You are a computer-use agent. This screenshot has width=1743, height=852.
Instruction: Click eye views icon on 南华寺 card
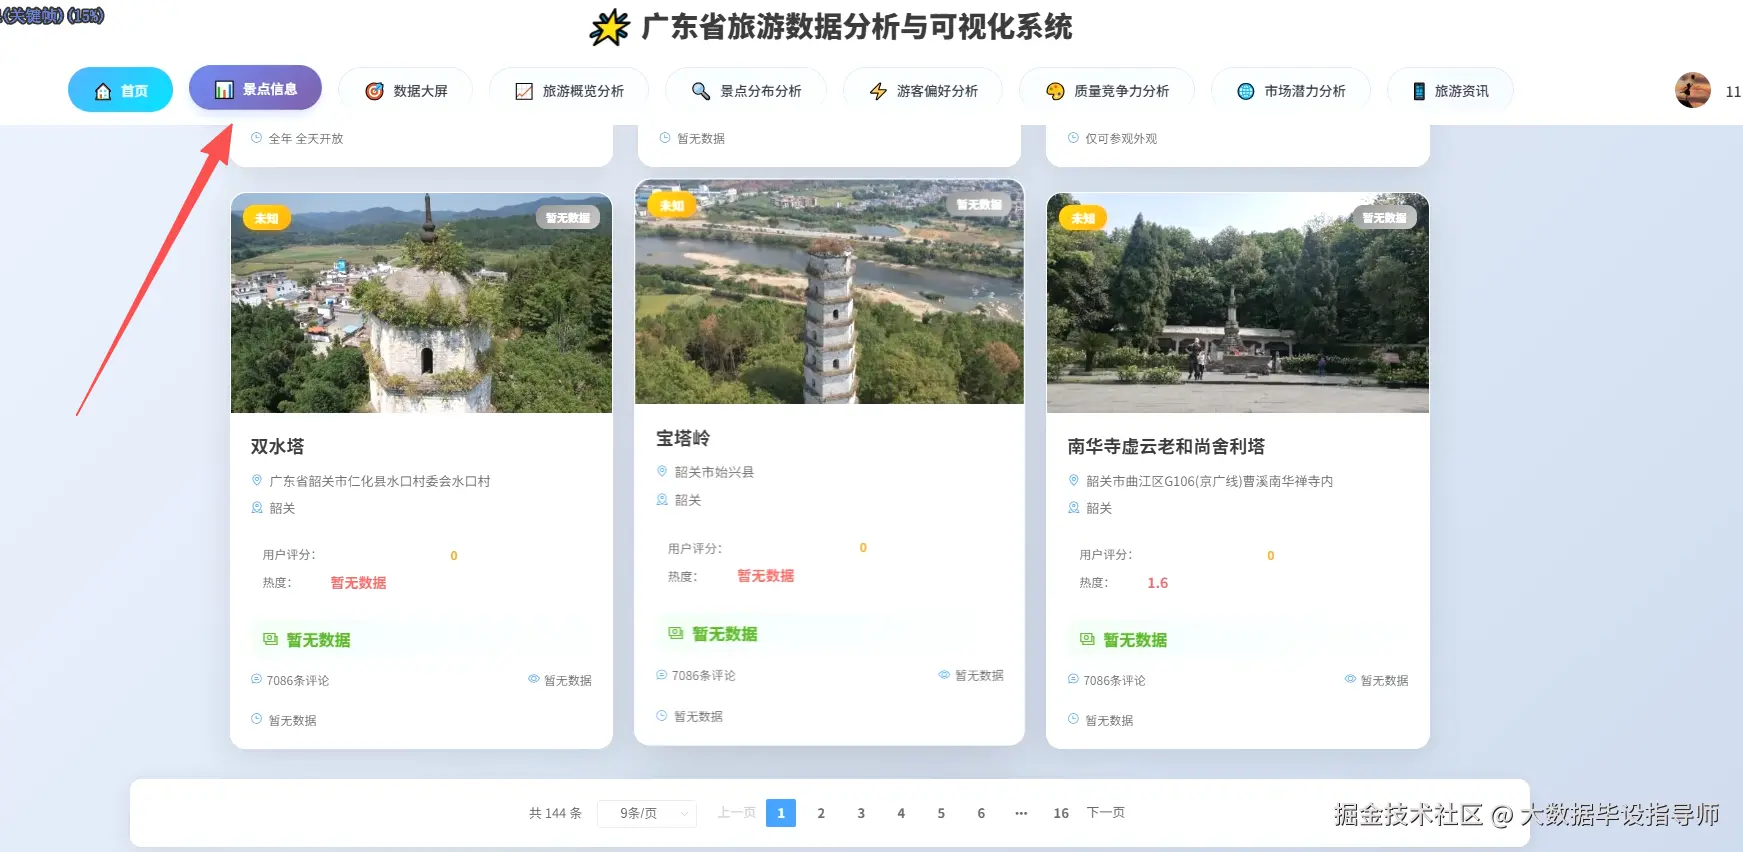pos(1350,679)
